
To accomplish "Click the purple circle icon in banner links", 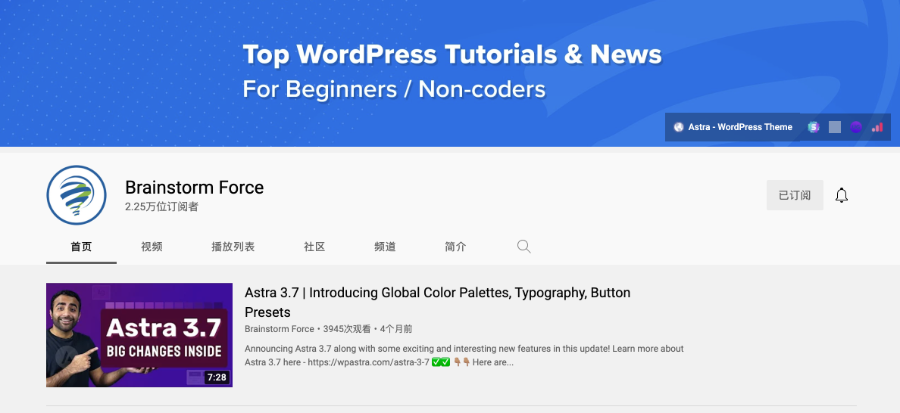I will (x=856, y=127).
